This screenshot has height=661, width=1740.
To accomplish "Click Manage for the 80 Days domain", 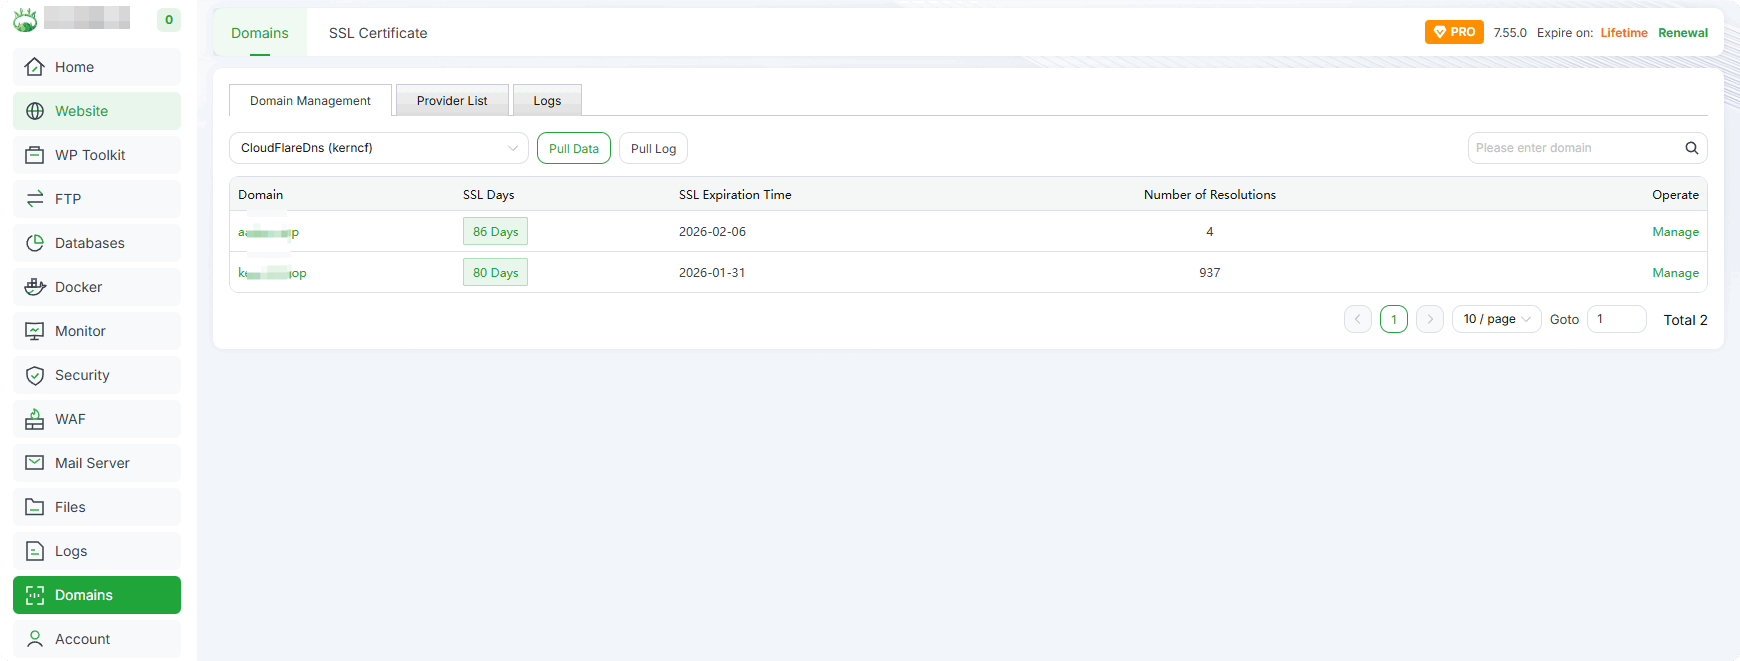I will point(1675,272).
